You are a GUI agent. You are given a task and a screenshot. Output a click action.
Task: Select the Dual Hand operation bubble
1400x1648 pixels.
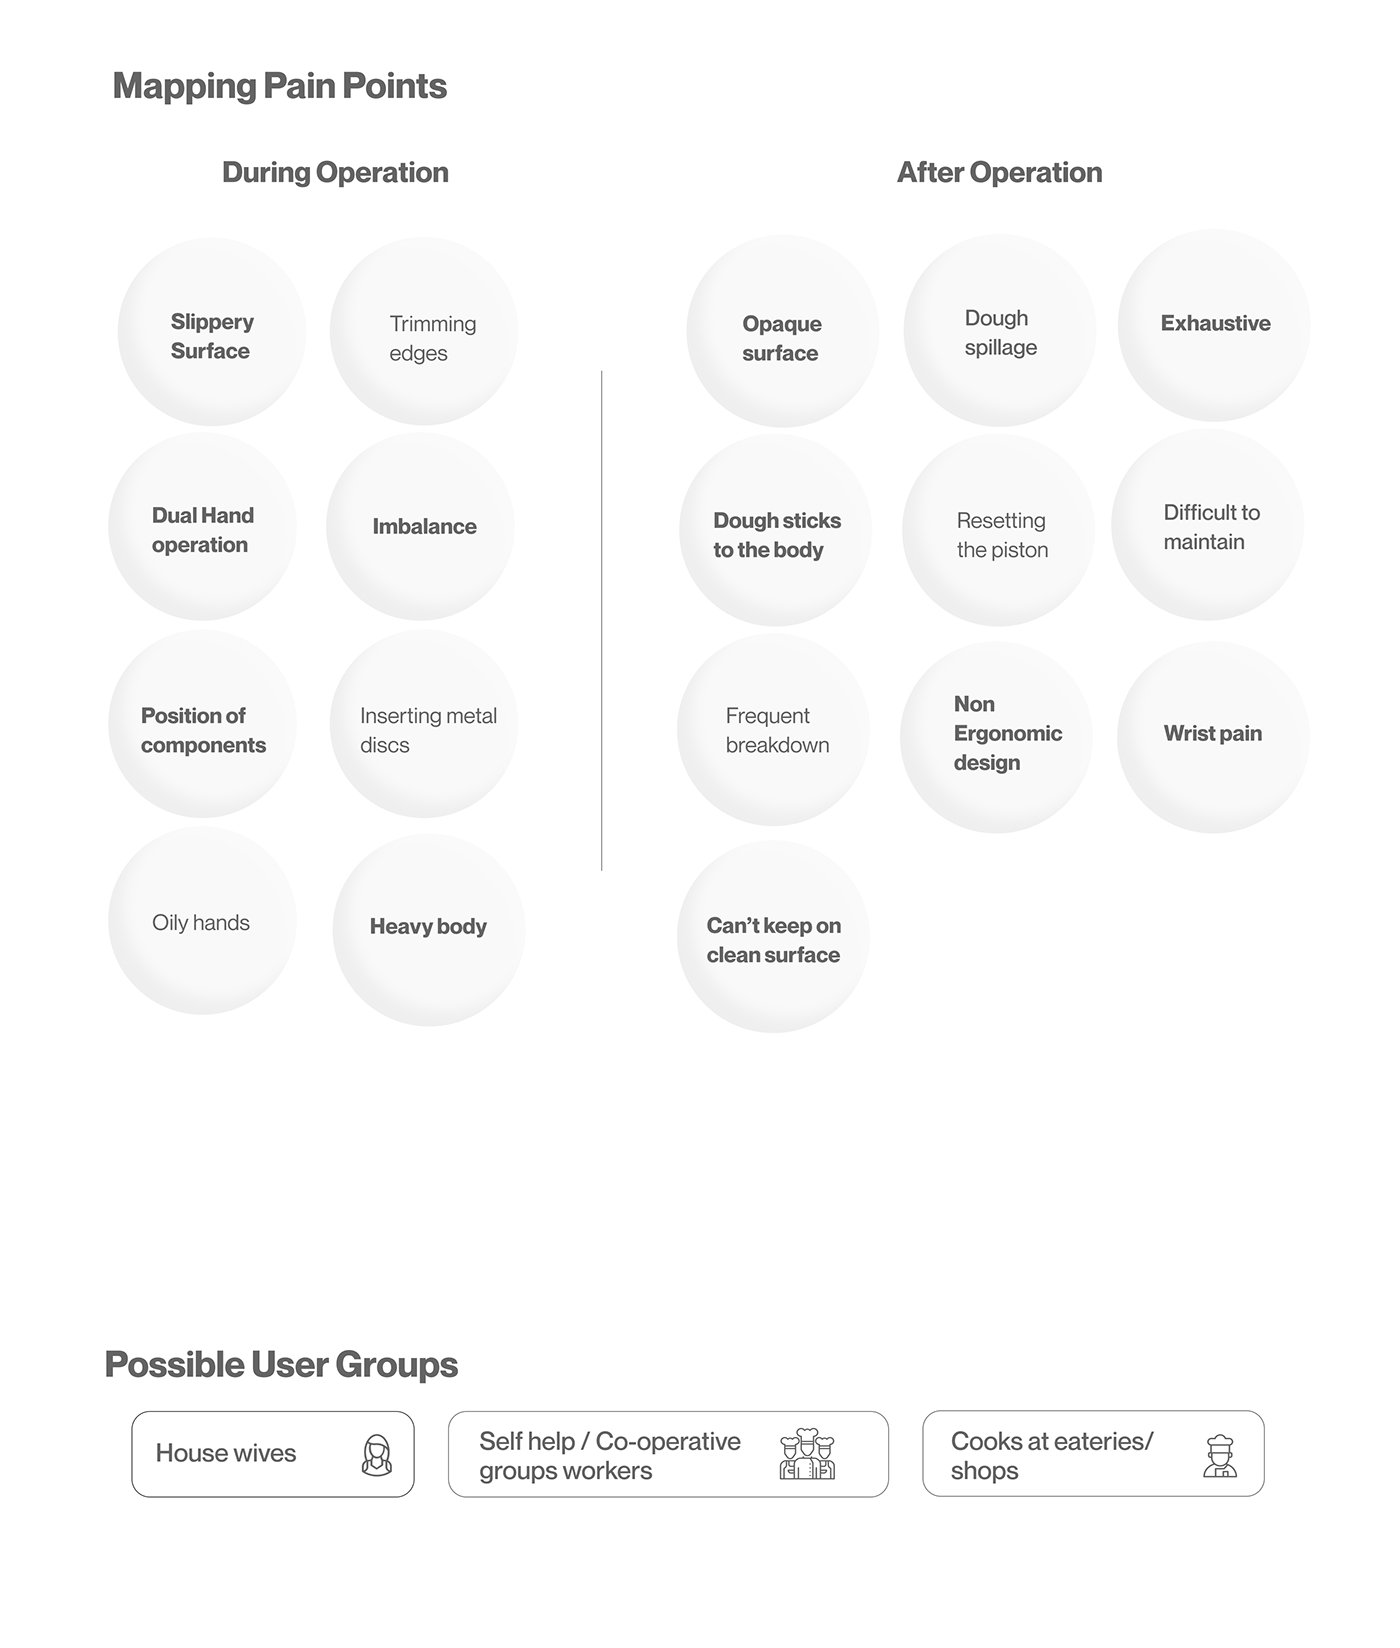[203, 527]
